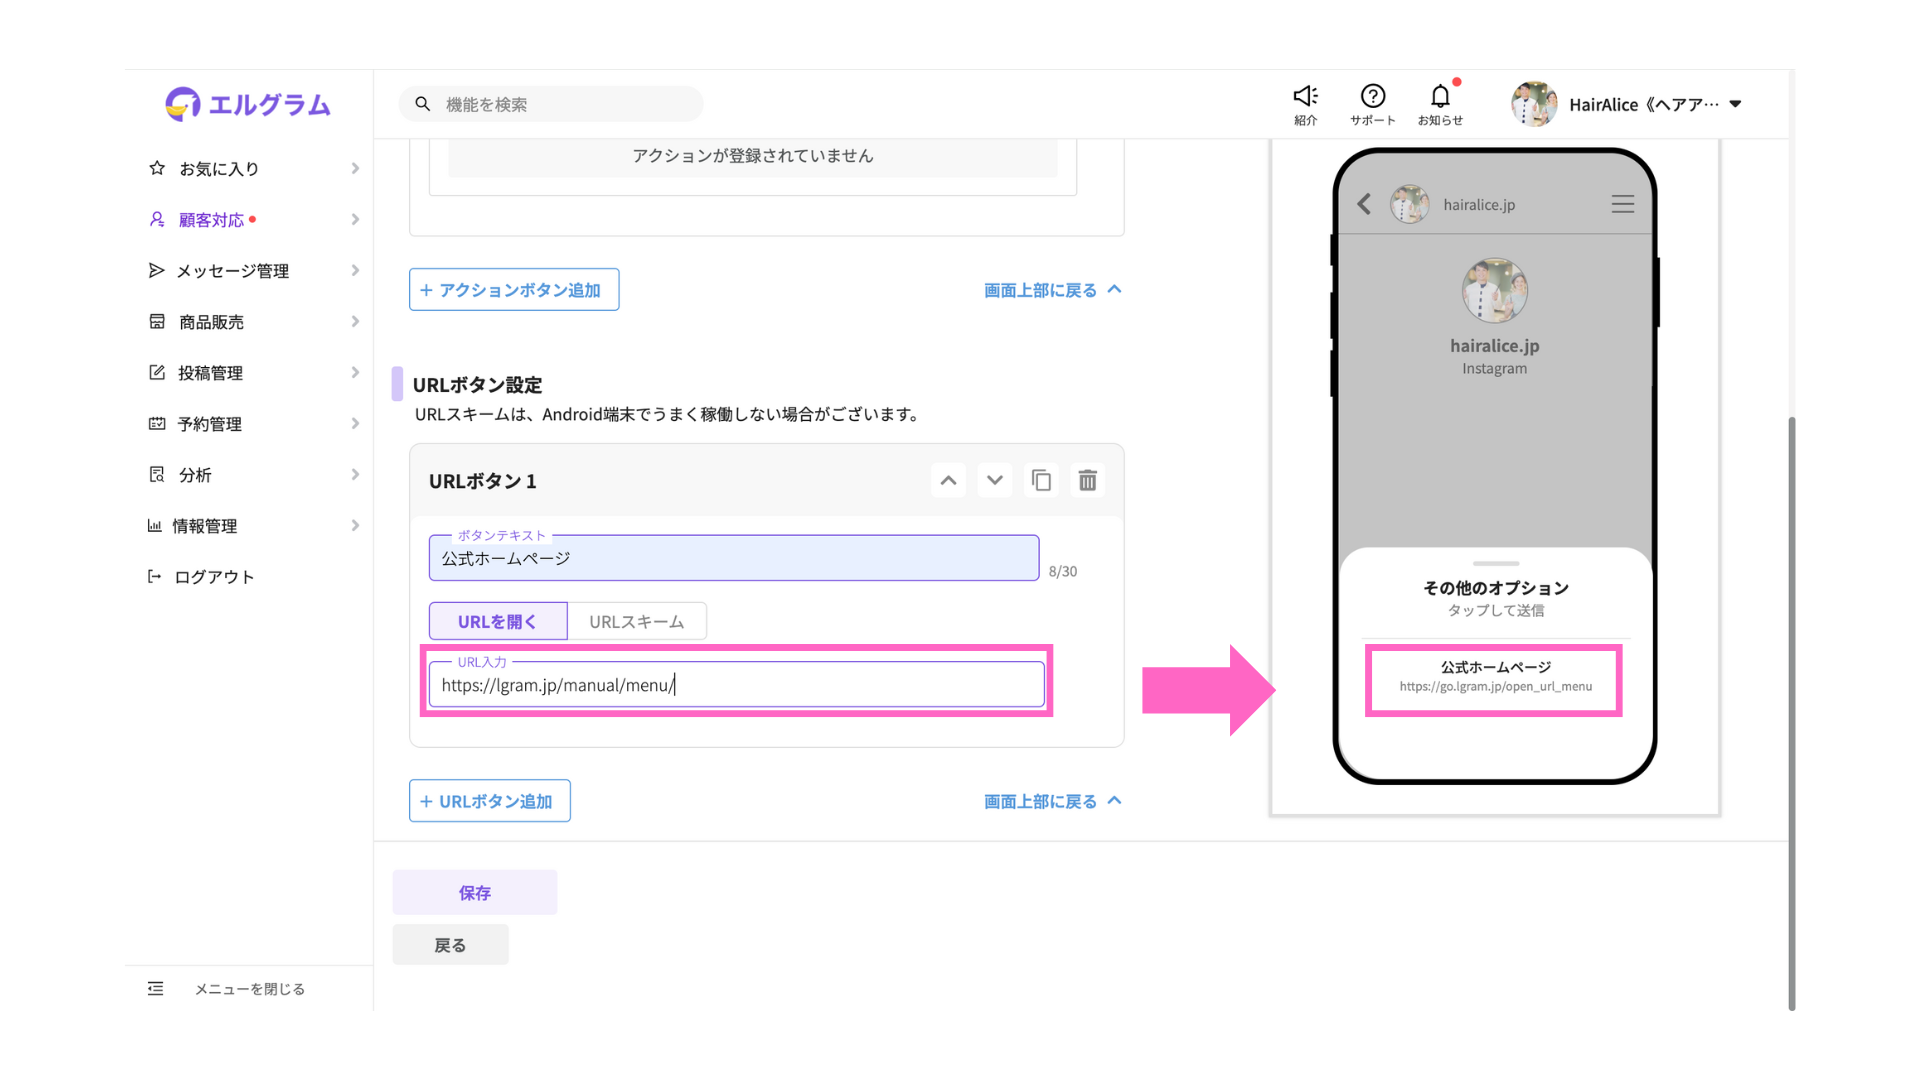
Task: Move URLボタン 1 up with arrow
Action: tap(948, 481)
